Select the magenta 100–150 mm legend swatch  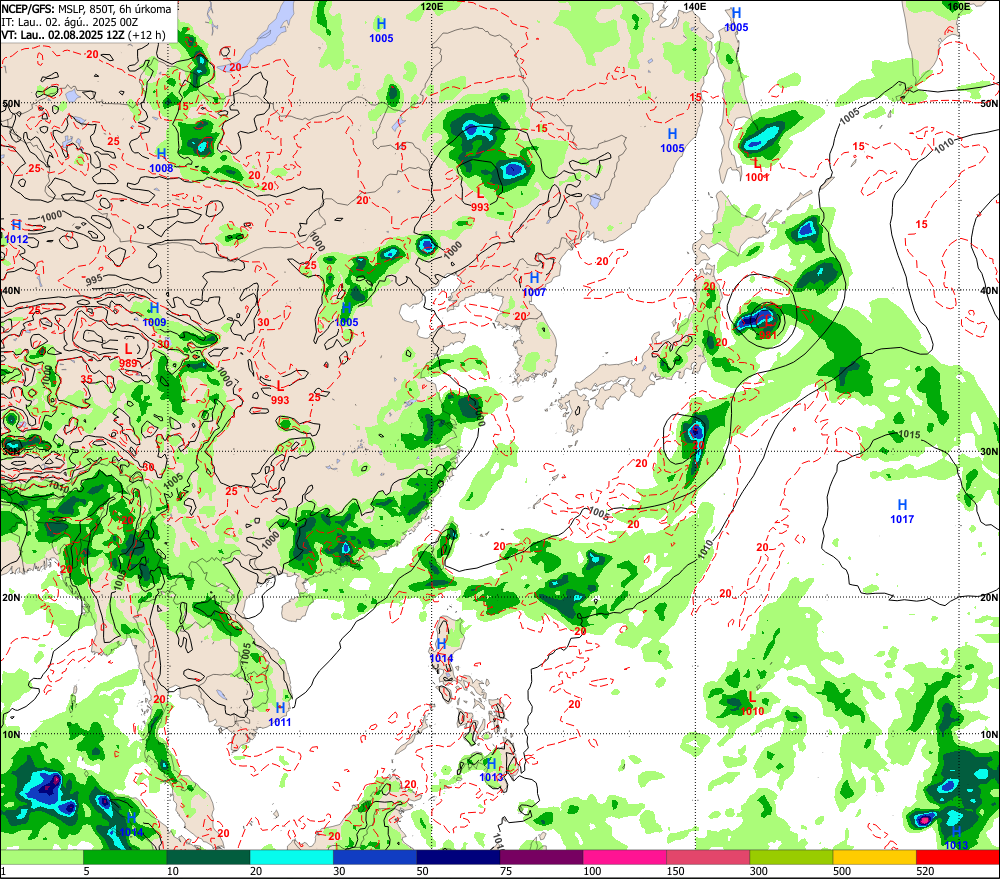tap(625, 857)
